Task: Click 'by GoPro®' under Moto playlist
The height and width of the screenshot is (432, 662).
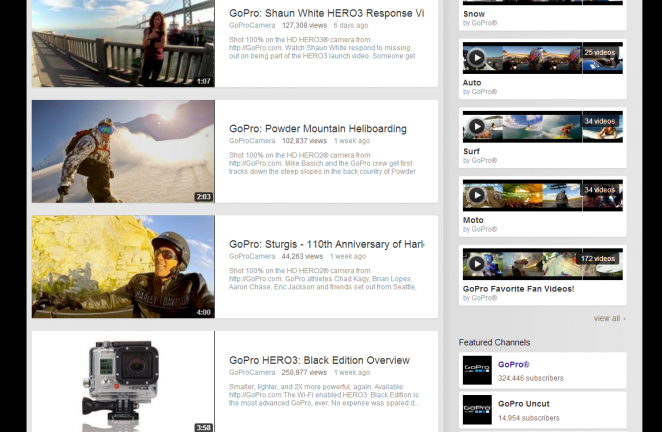Action: click(480, 229)
